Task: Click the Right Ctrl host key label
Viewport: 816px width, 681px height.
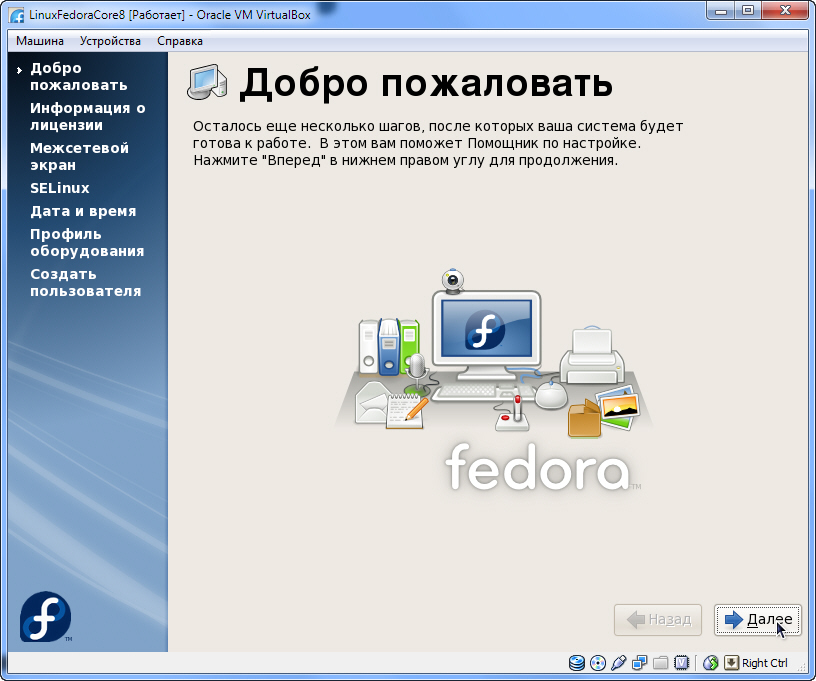Action: [x=764, y=663]
